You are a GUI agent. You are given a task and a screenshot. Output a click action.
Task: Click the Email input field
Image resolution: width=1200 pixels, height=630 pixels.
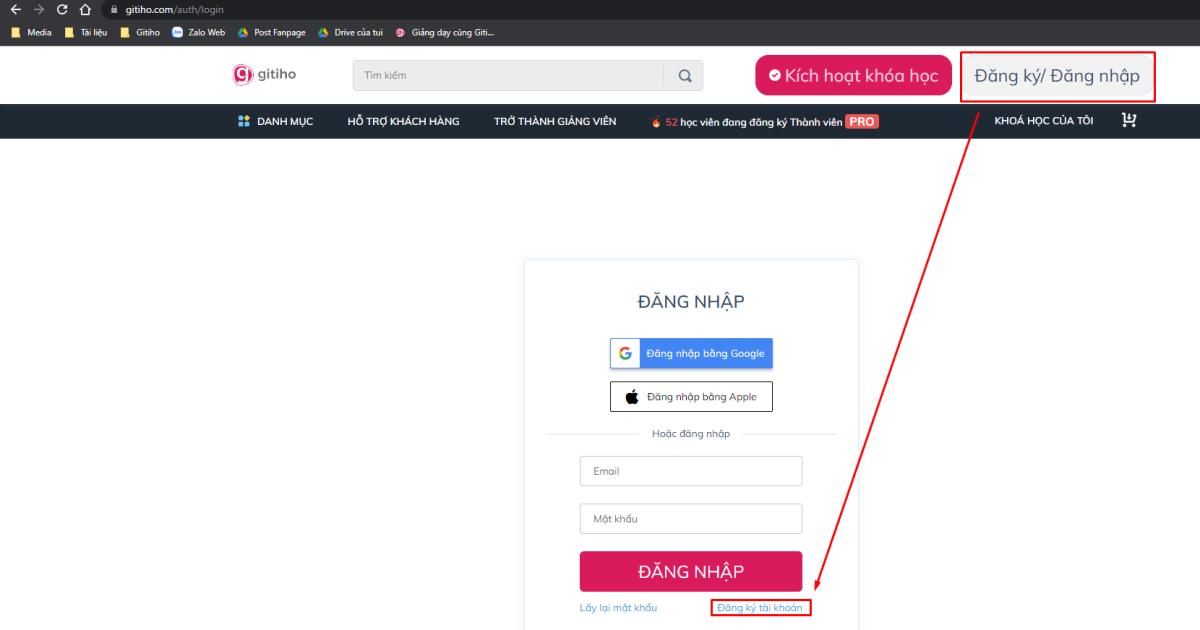691,471
